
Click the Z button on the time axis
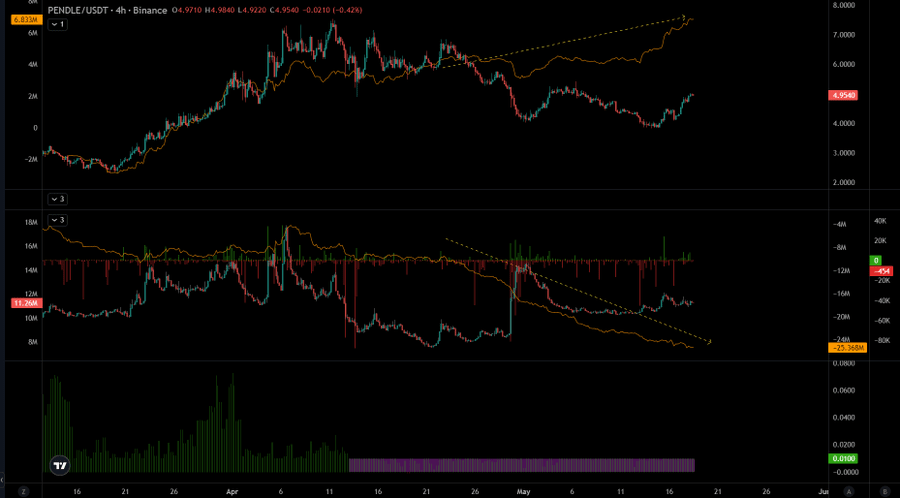coord(24,492)
